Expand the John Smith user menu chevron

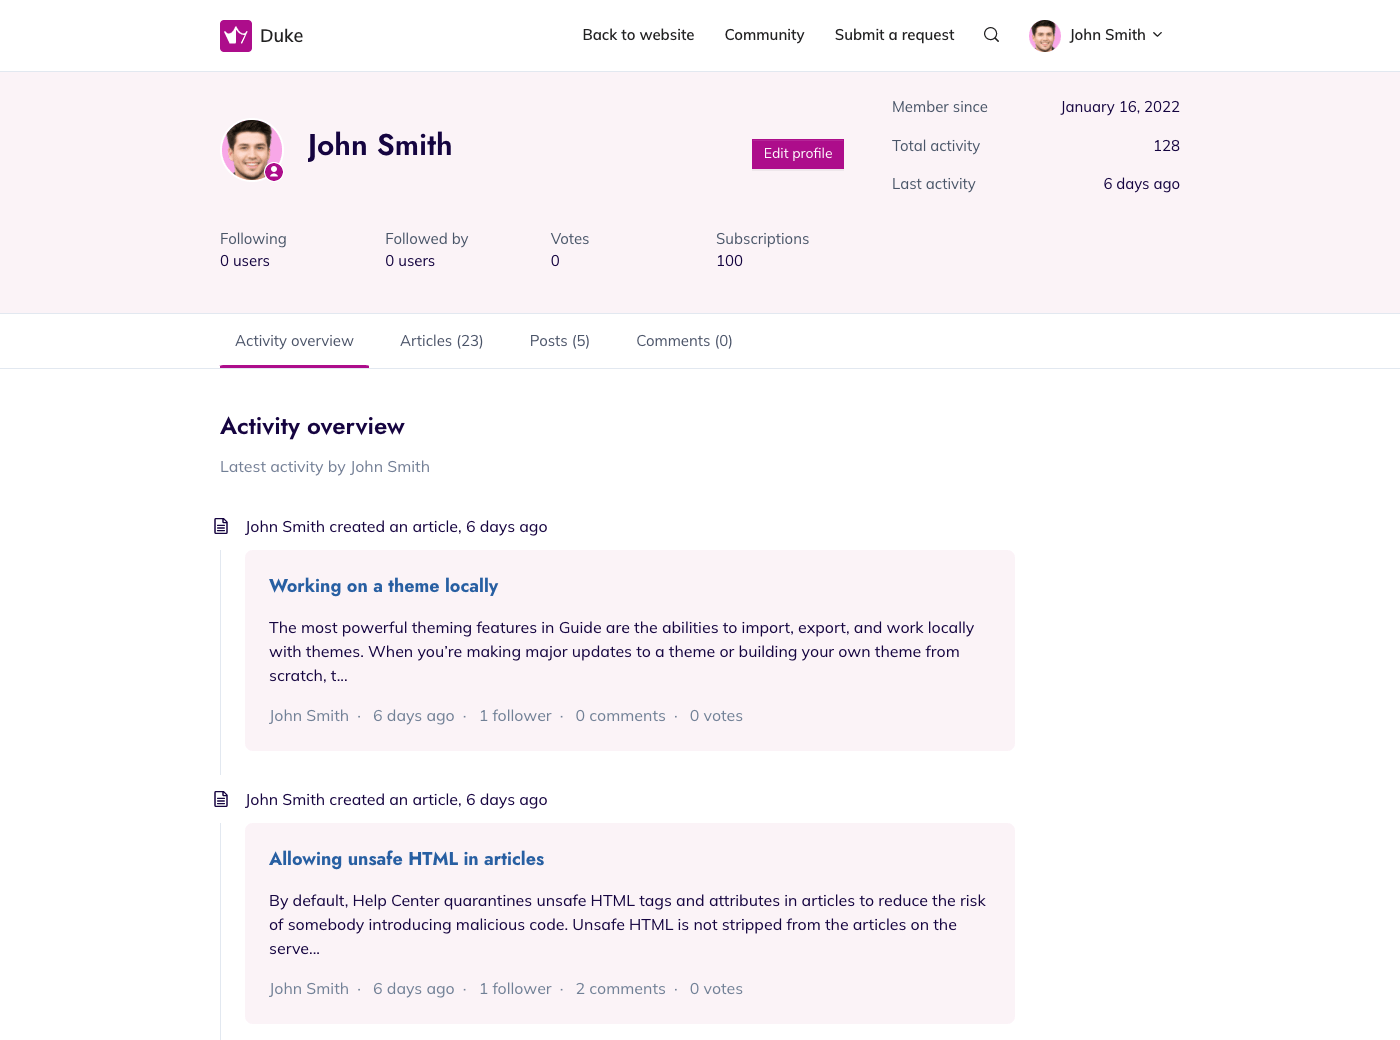pyautogui.click(x=1158, y=35)
